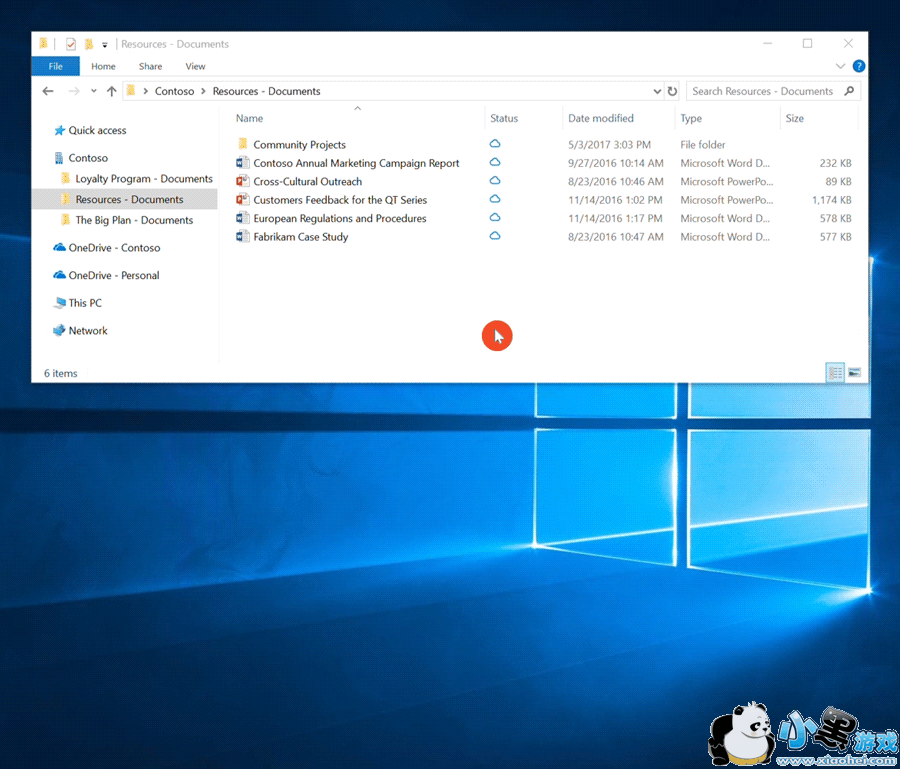The image size is (900, 769).
Task: Switch to Large icons view in the status bar
Action: pyautogui.click(x=855, y=372)
